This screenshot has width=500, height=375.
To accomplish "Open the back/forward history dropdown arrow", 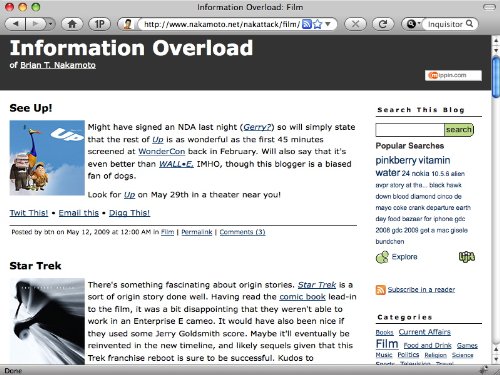I will pyautogui.click(x=50, y=24).
